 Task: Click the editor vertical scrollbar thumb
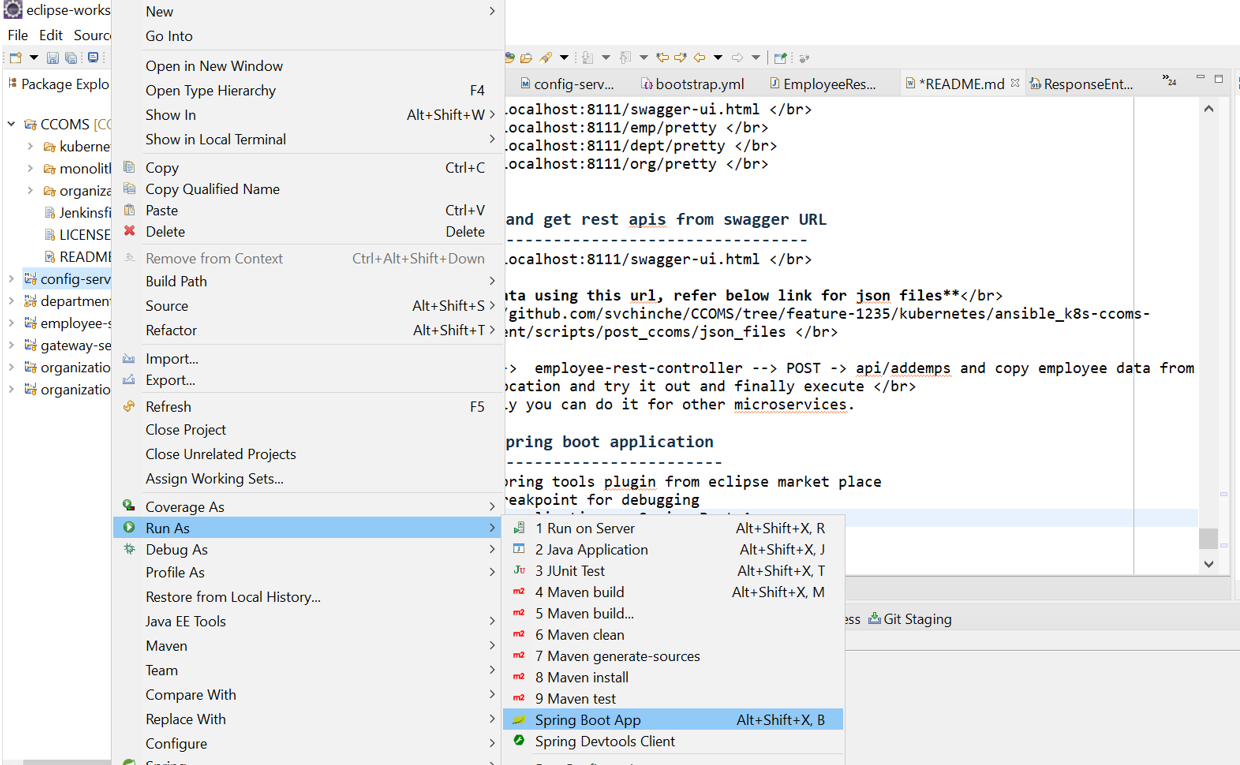click(x=1209, y=538)
